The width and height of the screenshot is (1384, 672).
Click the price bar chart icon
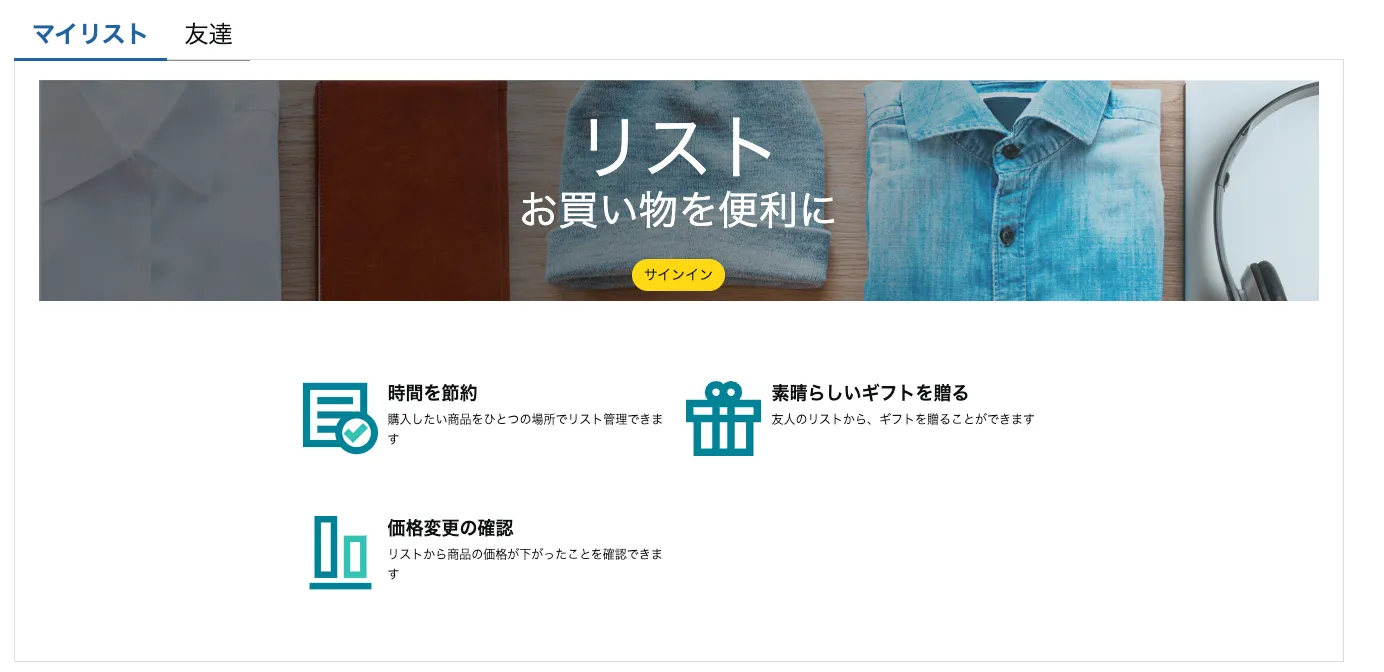pyautogui.click(x=340, y=552)
